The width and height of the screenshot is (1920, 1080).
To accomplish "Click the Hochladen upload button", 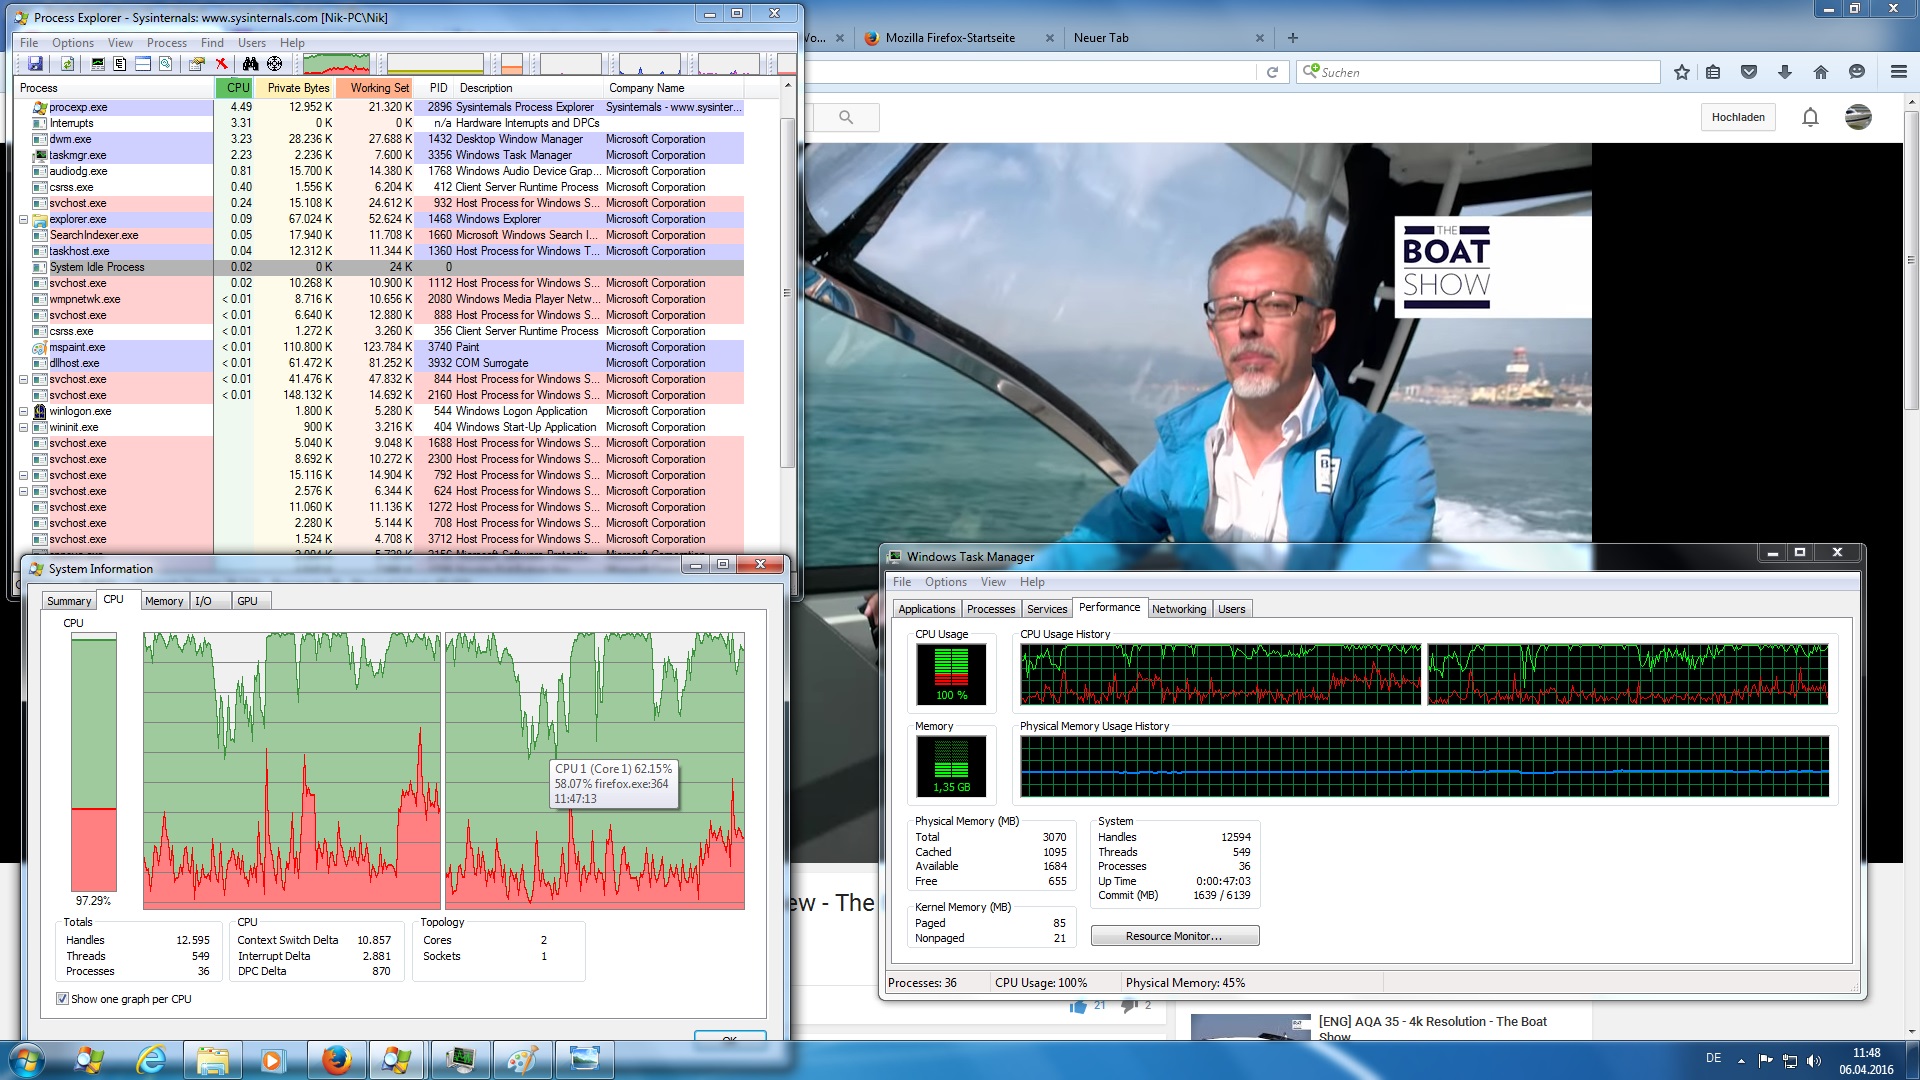I will click(1737, 117).
